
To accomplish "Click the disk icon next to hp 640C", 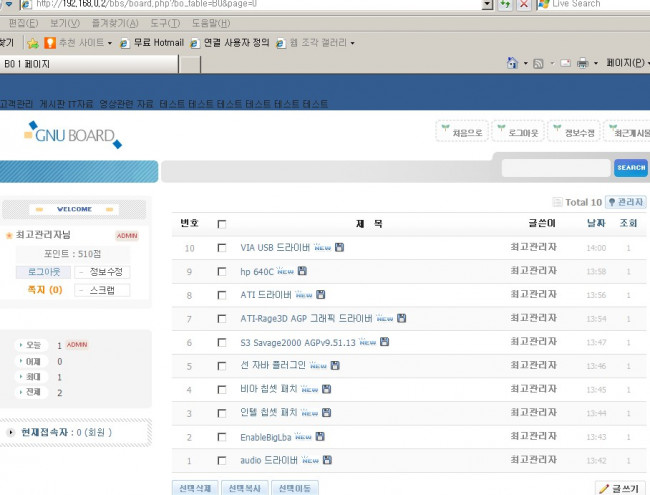I will coord(303,271).
